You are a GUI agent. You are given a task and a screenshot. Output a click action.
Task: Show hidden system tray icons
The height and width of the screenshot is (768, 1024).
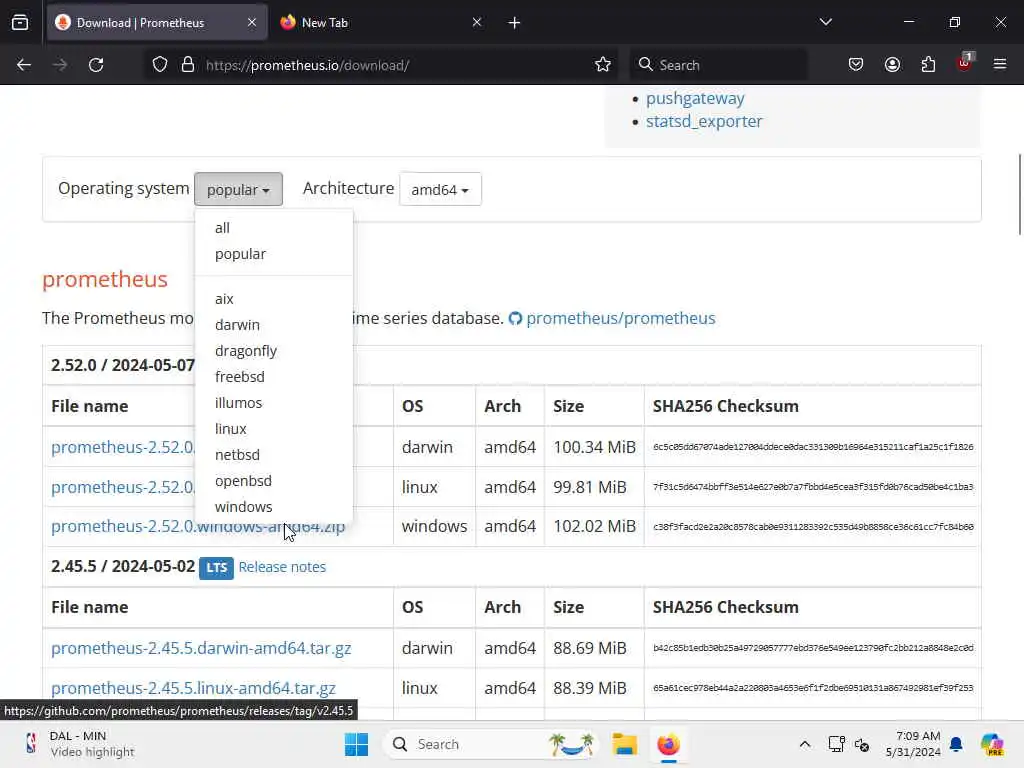click(x=805, y=744)
